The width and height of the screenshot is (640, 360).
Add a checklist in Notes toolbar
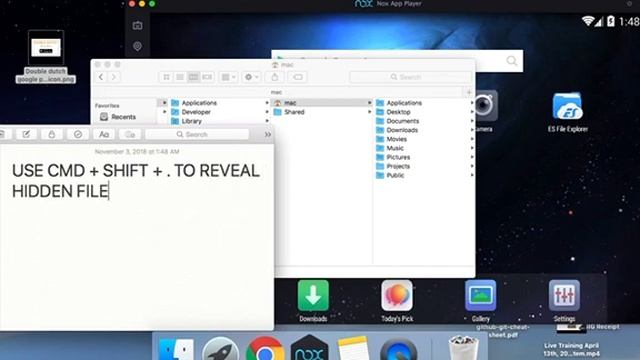click(x=78, y=134)
